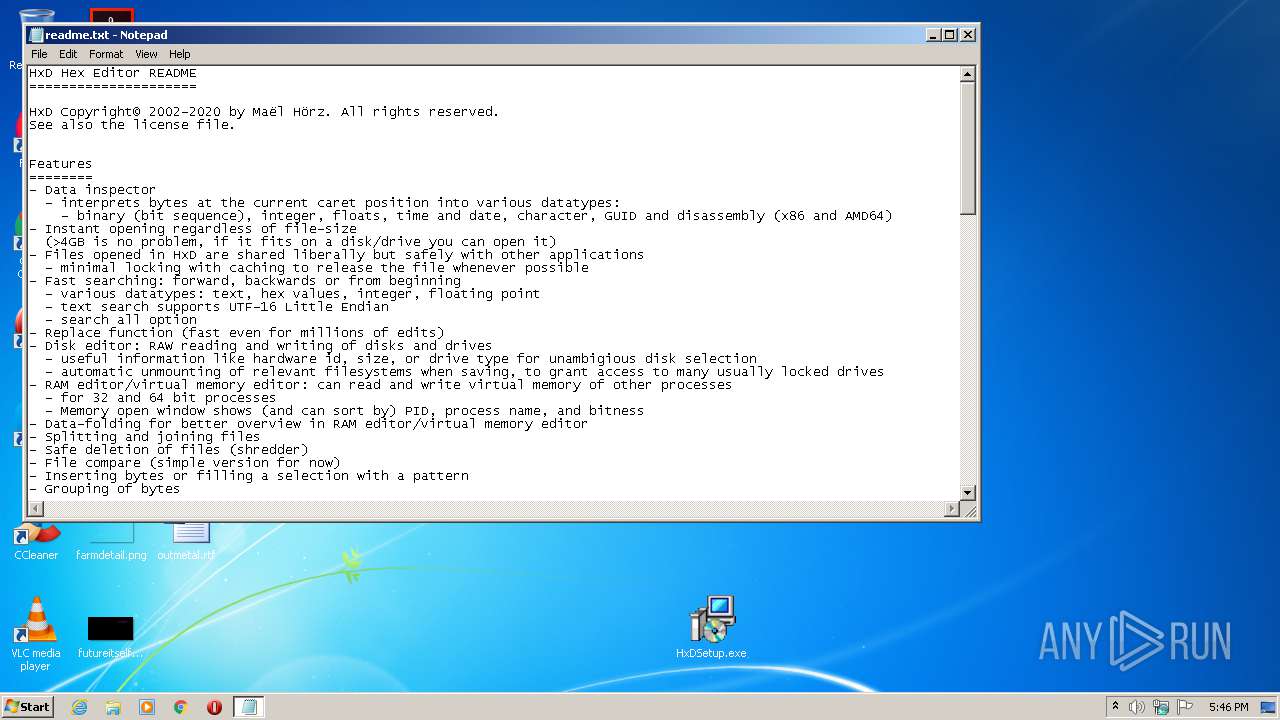Screen dimensions: 1280x720
Task: Click the 5:46 PM clock
Action: tap(1228, 707)
